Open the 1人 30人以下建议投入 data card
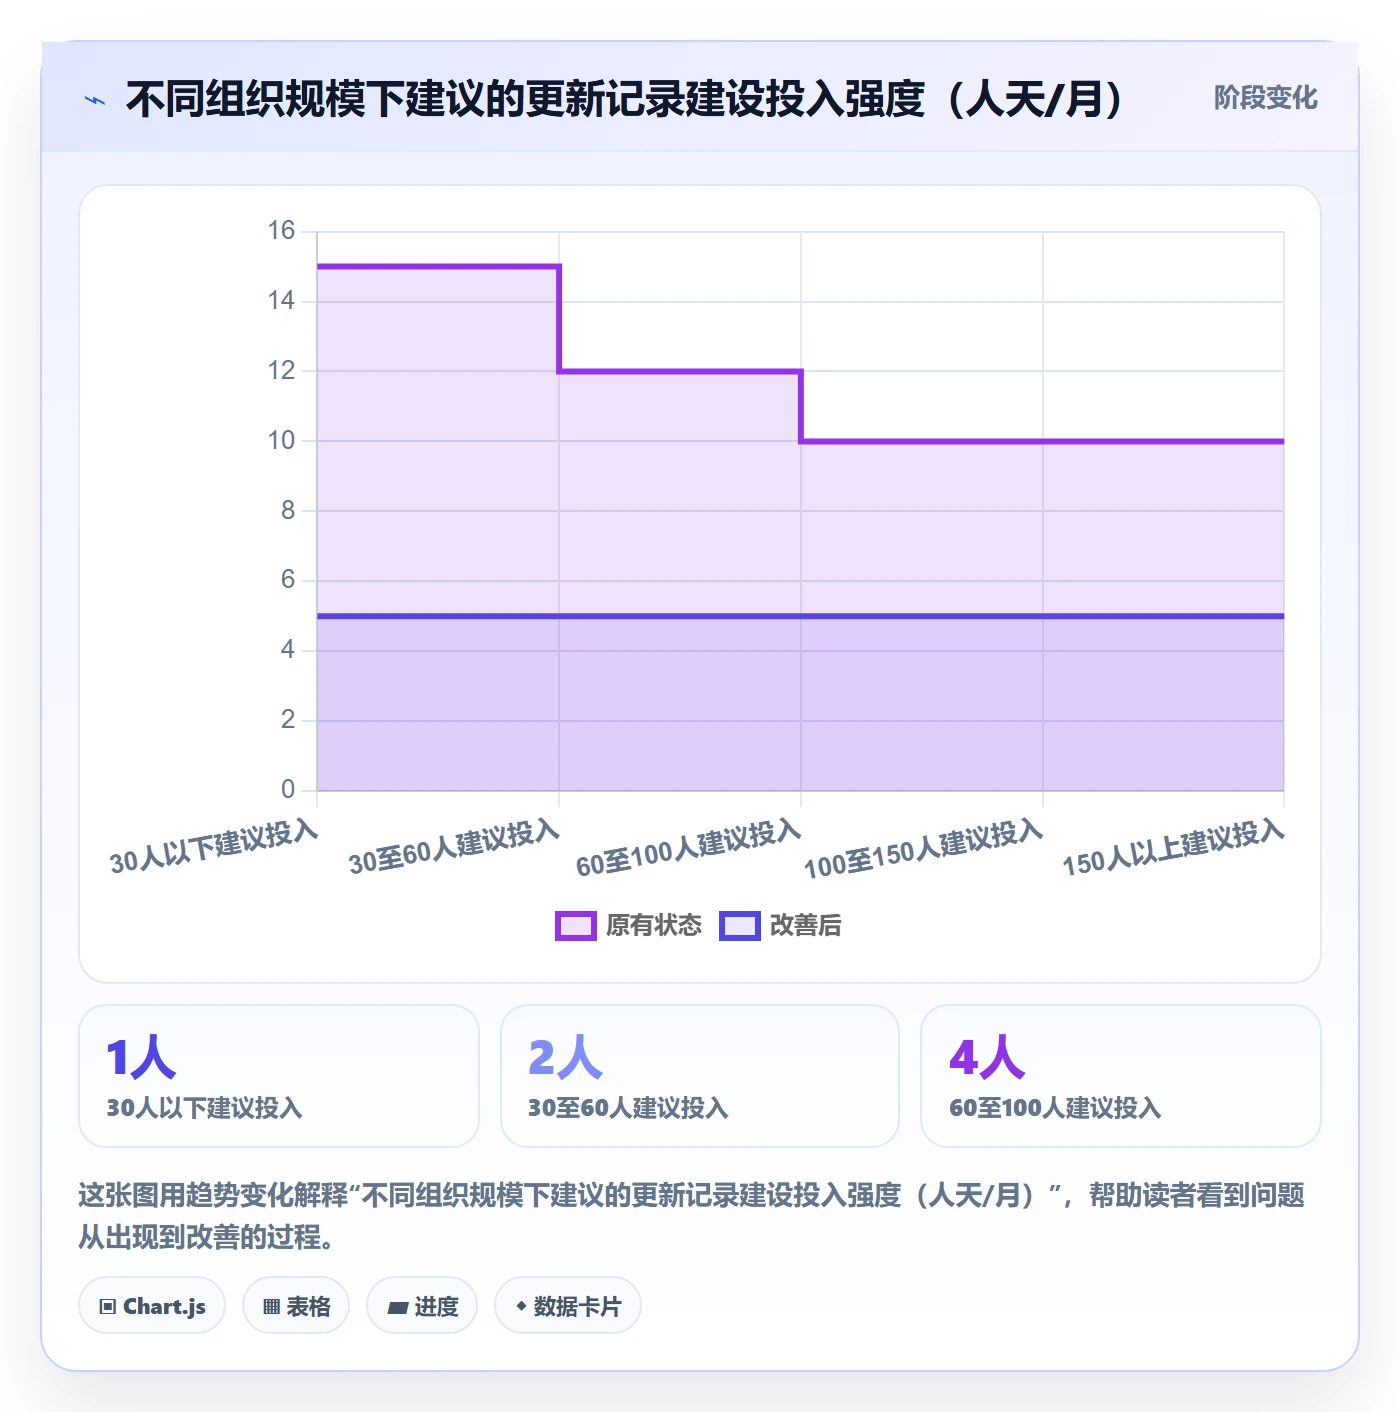Image resolution: width=1400 pixels, height=1412 pixels. (279, 1076)
